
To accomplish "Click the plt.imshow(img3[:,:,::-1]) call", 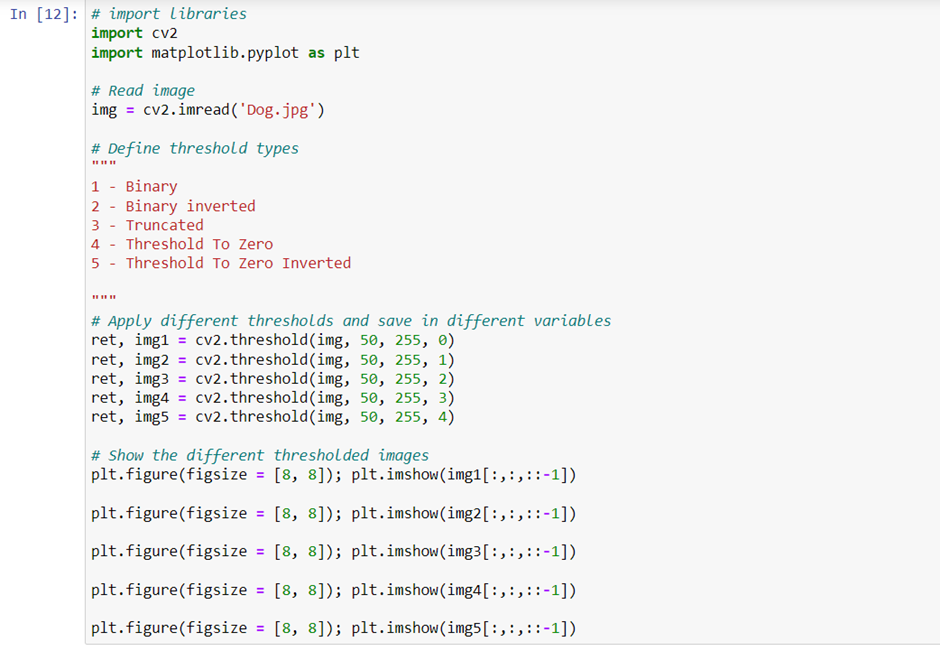I will coord(463,551).
